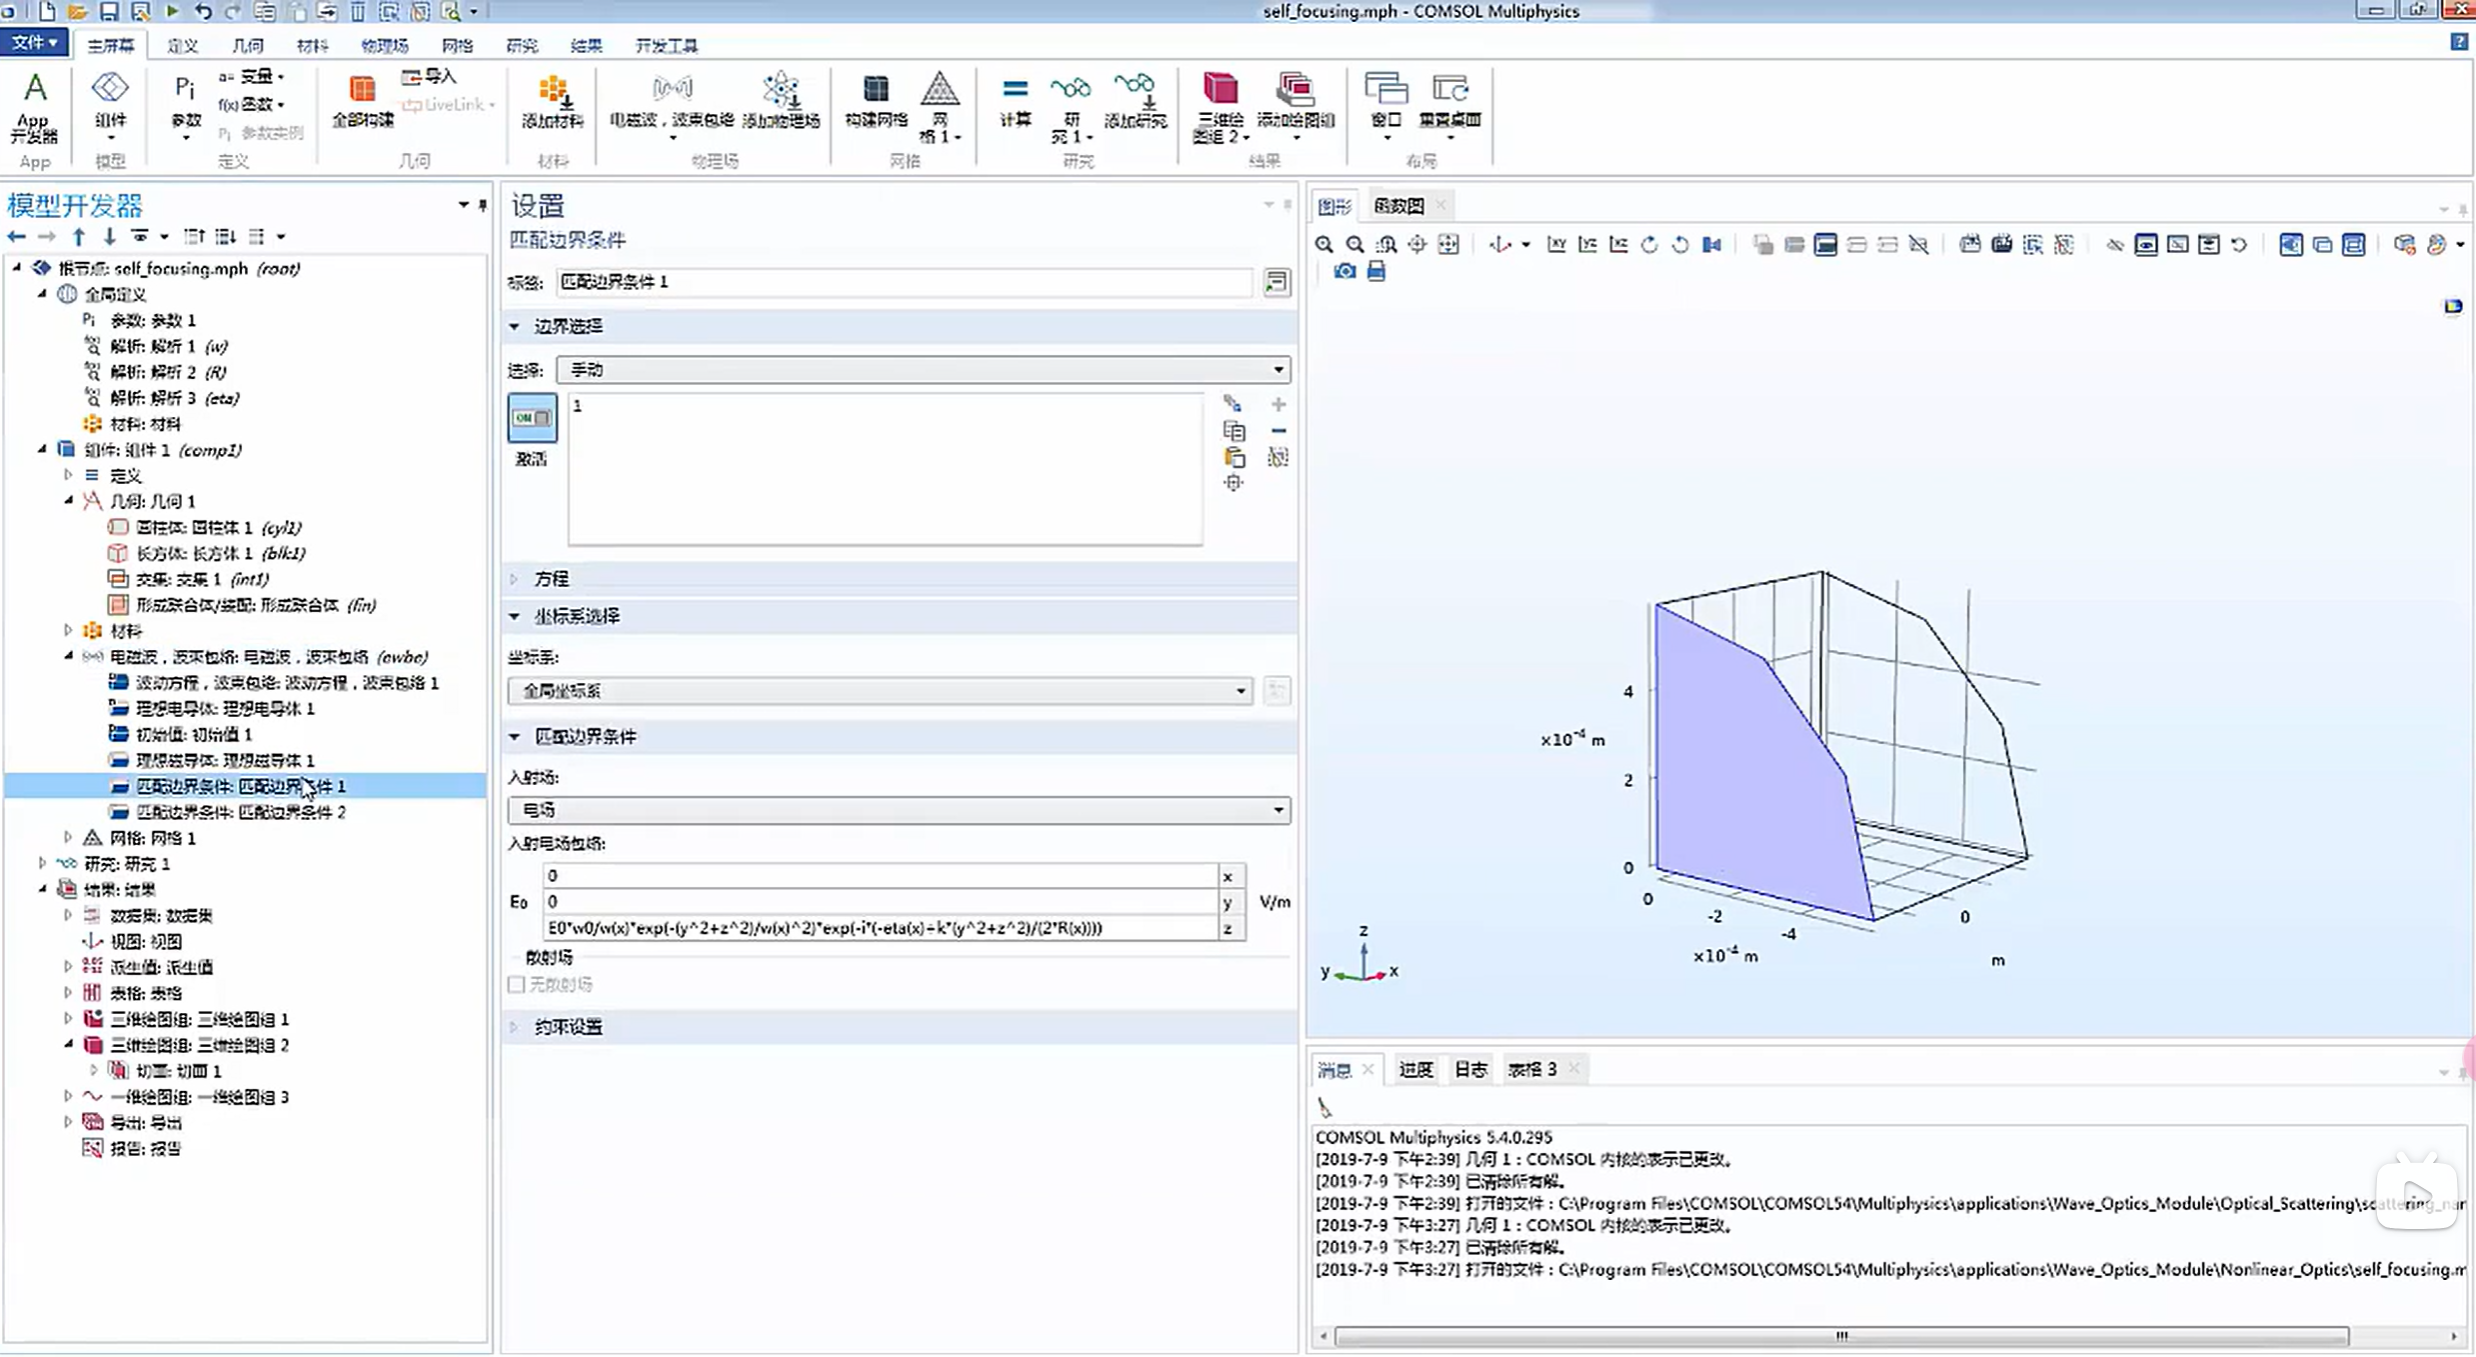This screenshot has width=2476, height=1357.
Task: Check the 无散射场 checkbox
Action: 516,984
